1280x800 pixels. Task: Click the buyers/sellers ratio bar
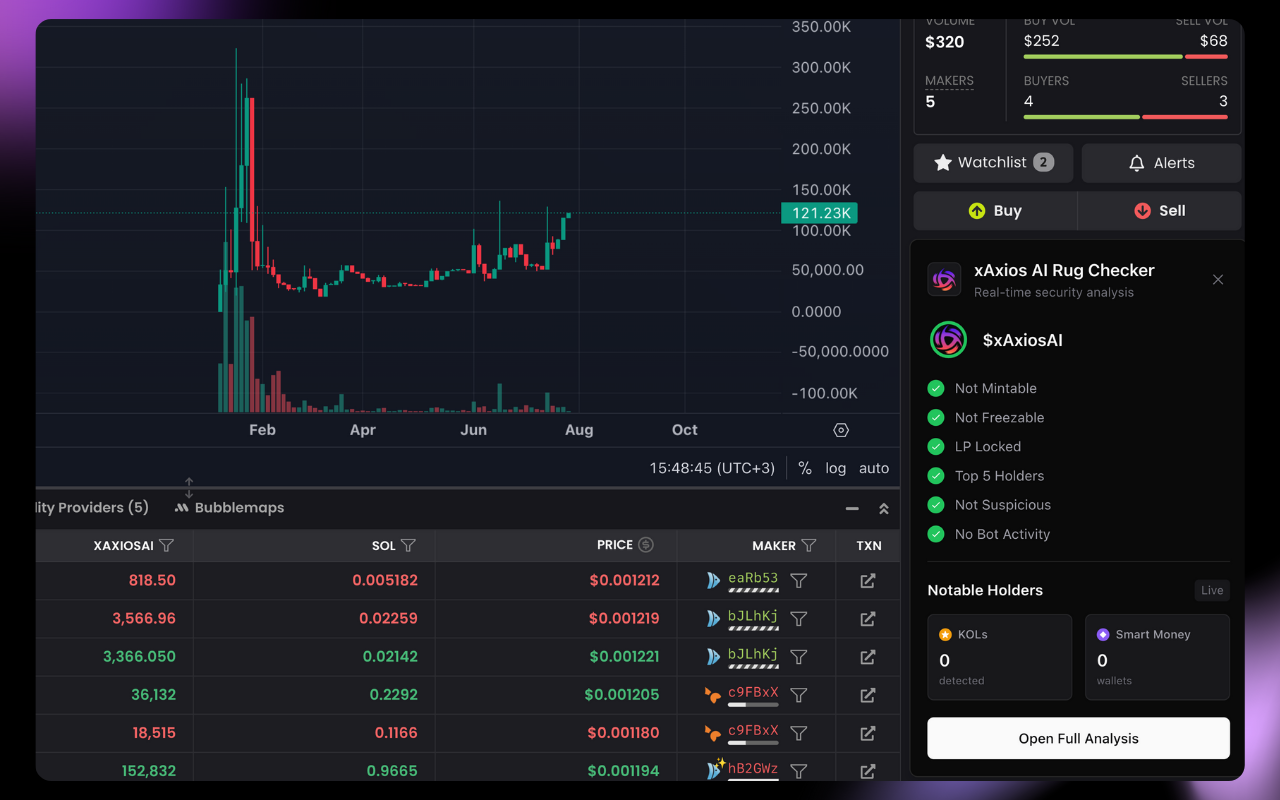pos(1125,117)
